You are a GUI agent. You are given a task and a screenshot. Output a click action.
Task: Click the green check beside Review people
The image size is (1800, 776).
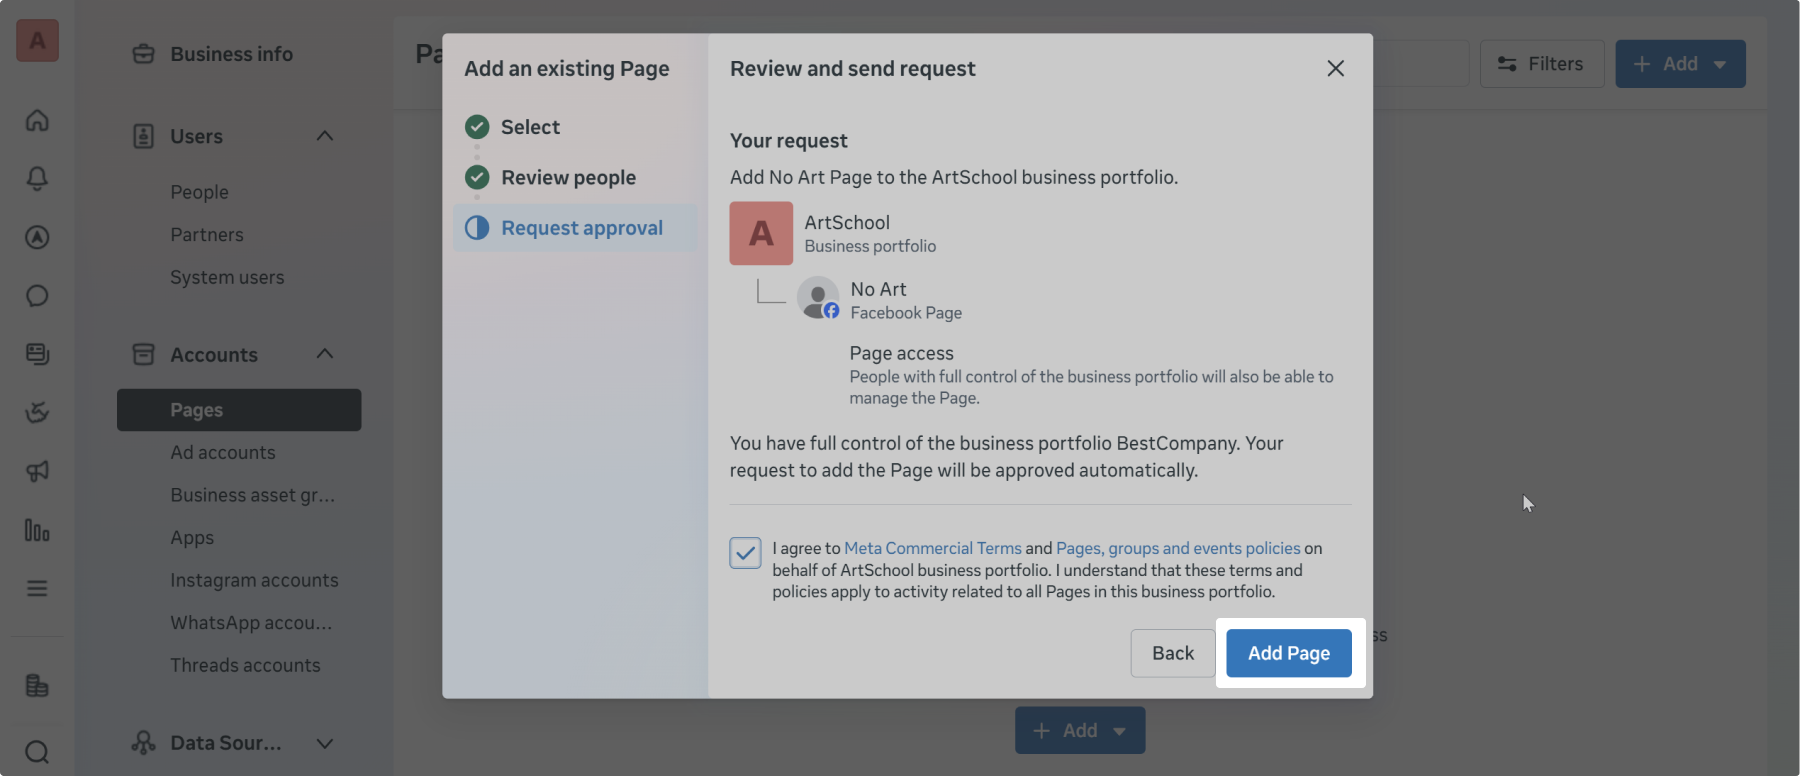(x=477, y=177)
